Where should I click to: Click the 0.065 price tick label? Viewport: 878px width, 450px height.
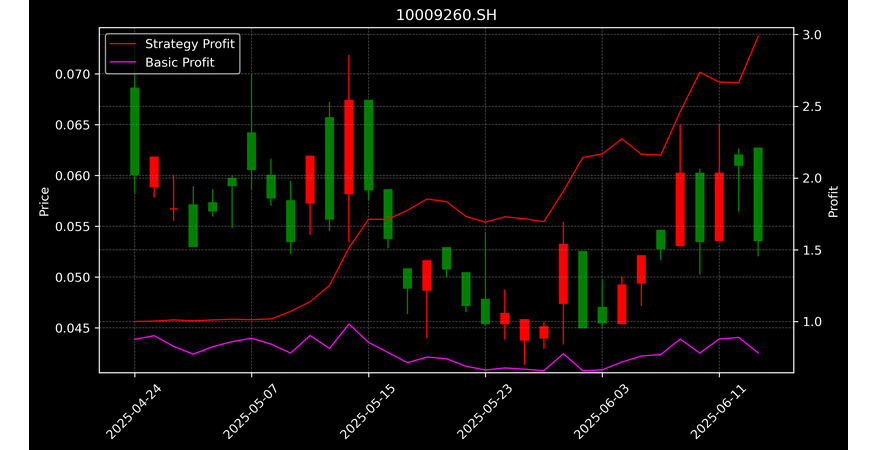[x=73, y=125]
